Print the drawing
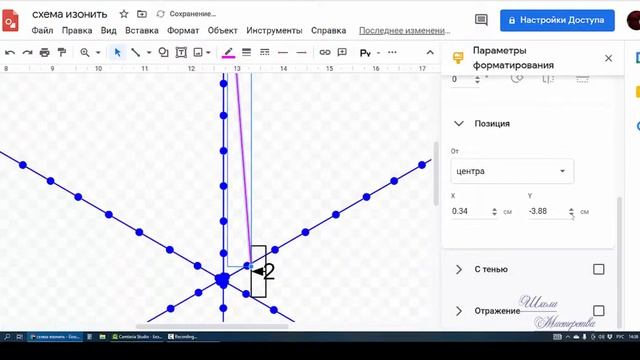The image size is (640, 360). (x=44, y=53)
